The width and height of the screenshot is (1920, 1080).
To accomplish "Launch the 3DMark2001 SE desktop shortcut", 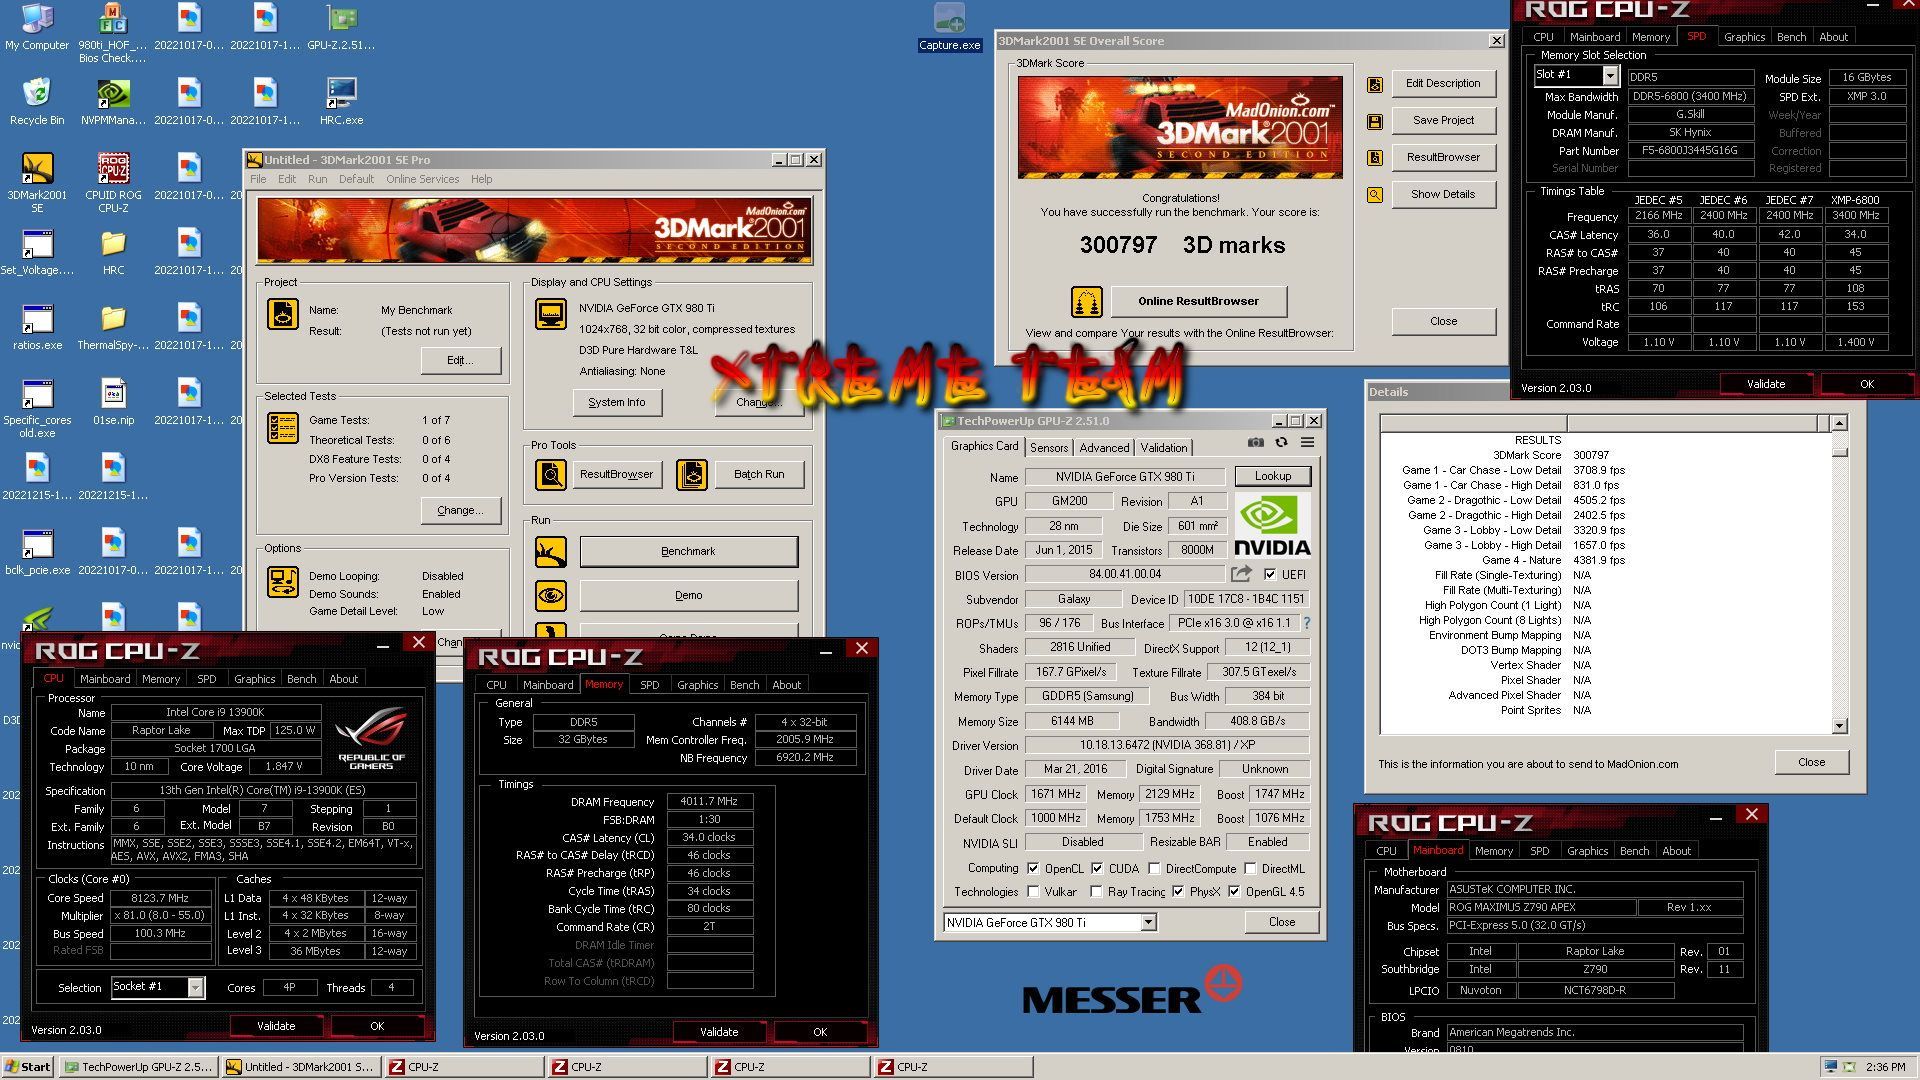I will click(37, 182).
